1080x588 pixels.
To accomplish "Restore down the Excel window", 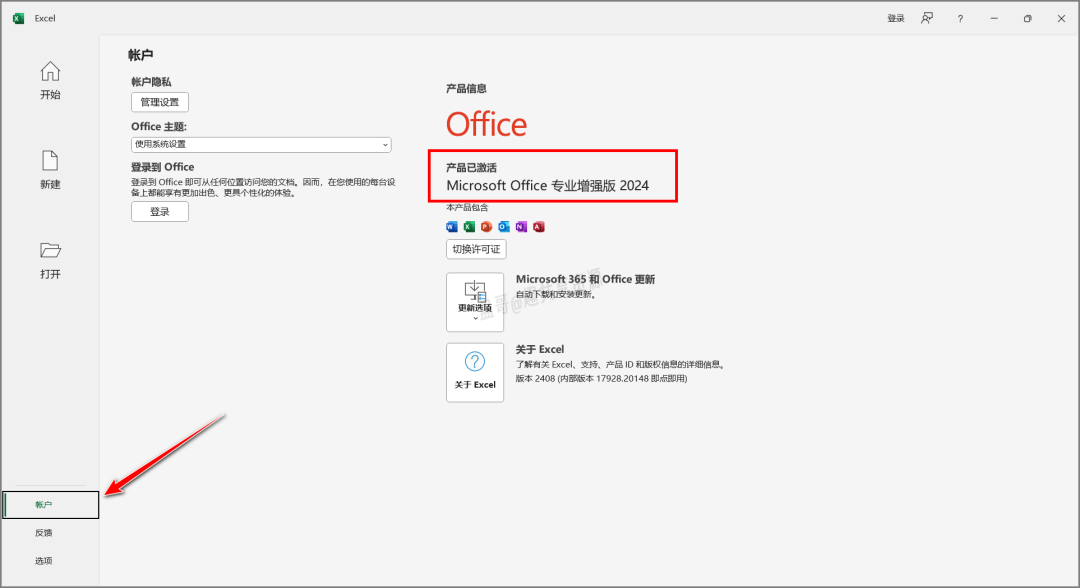I will pyautogui.click(x=1028, y=19).
